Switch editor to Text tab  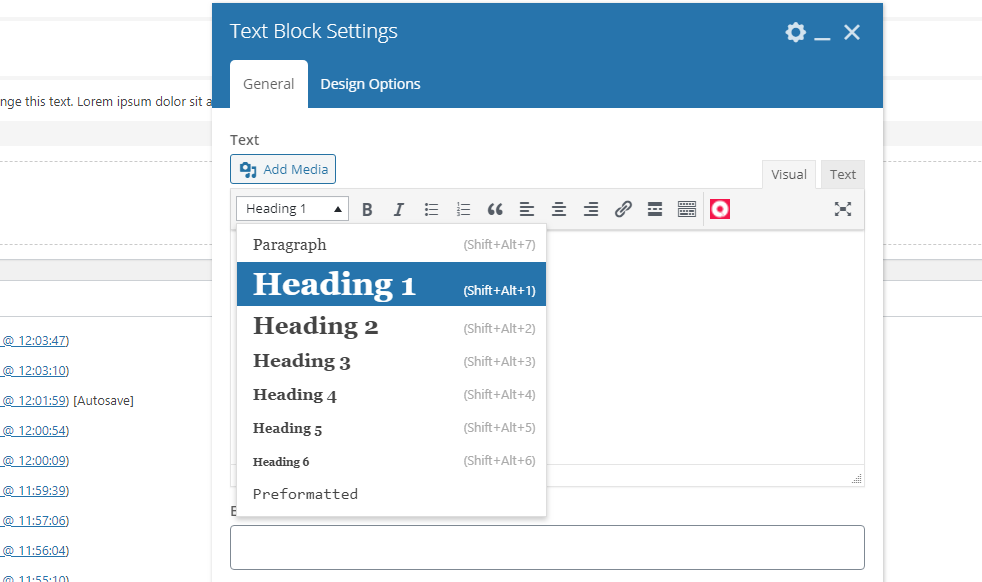point(842,175)
